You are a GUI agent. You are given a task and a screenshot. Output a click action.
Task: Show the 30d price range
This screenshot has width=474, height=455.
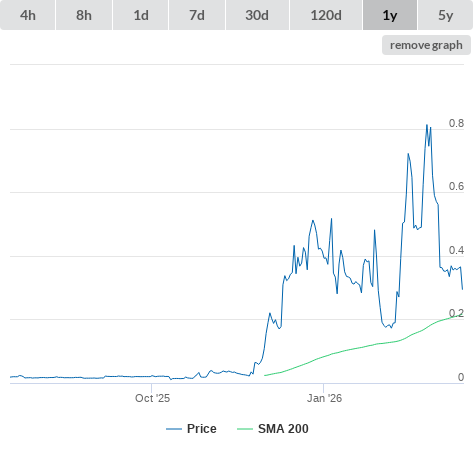(x=257, y=15)
